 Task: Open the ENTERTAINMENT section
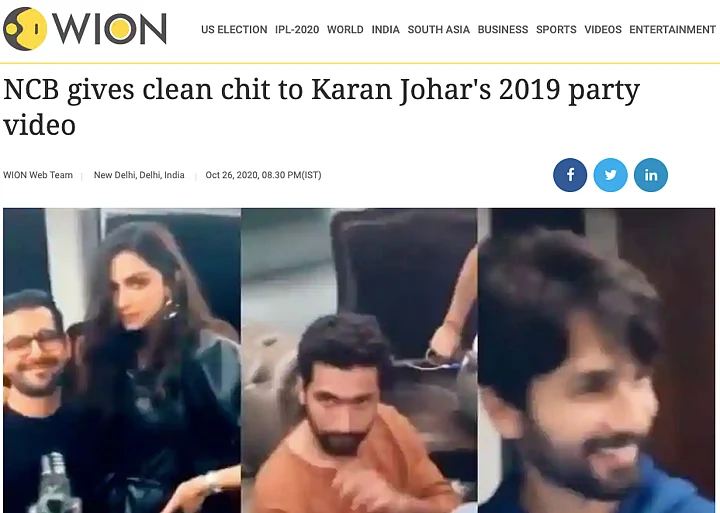(672, 29)
